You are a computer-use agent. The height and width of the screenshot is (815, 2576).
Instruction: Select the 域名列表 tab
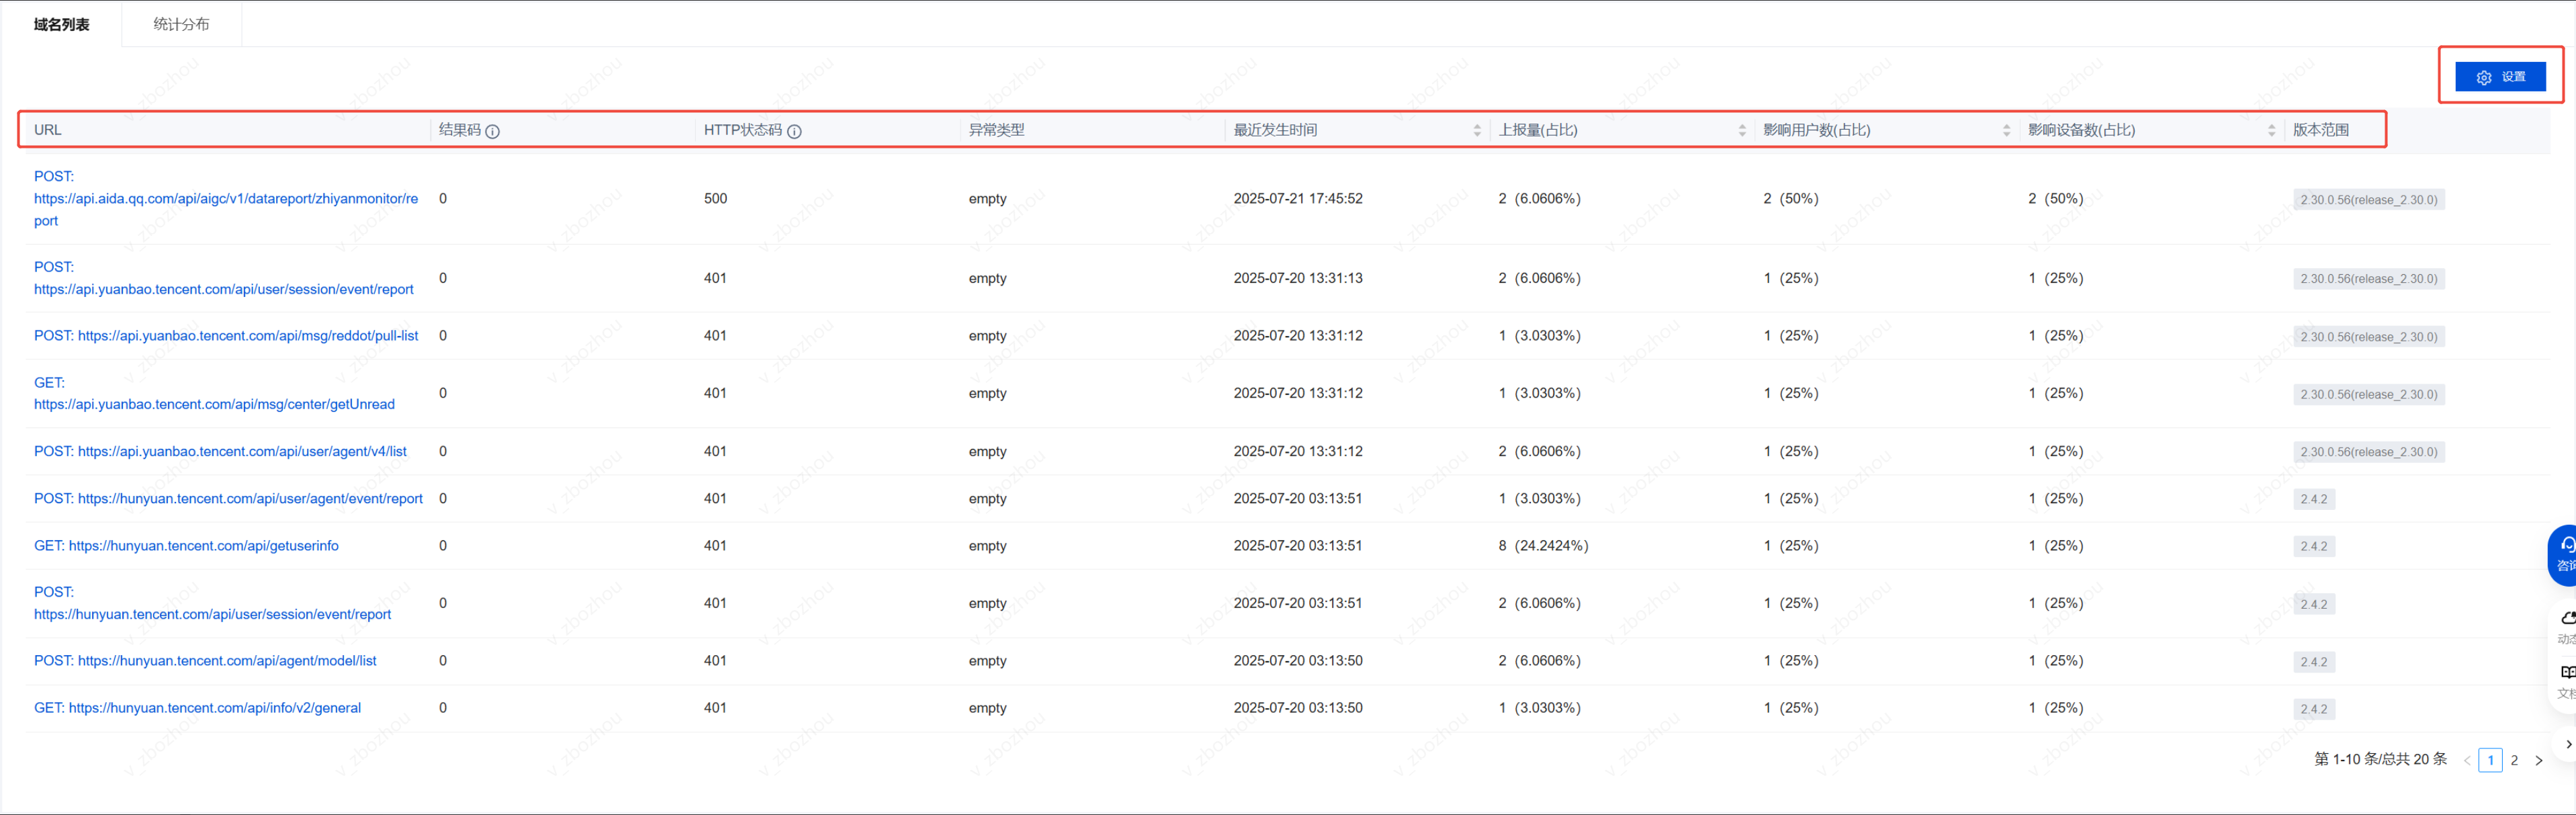[62, 24]
